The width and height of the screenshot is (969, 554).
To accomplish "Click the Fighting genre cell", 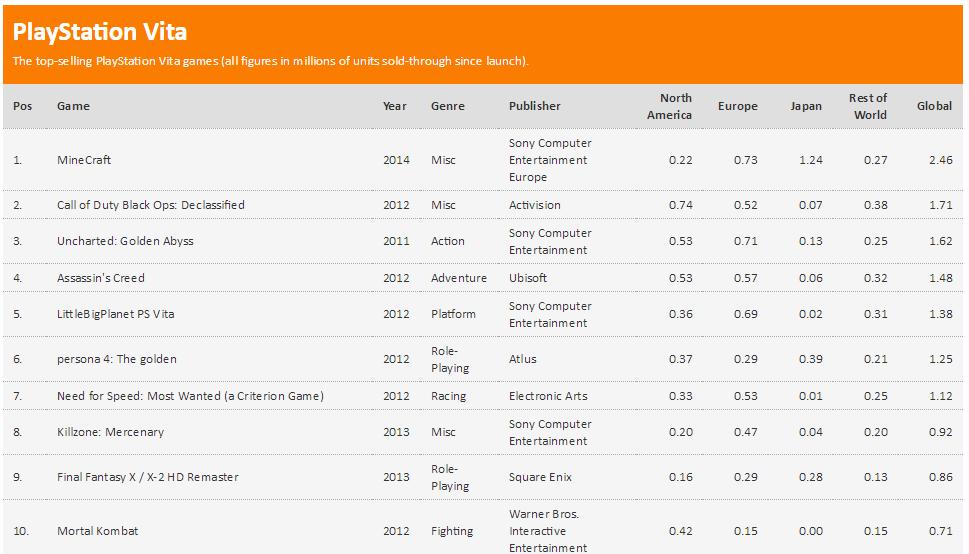I will 452,531.
